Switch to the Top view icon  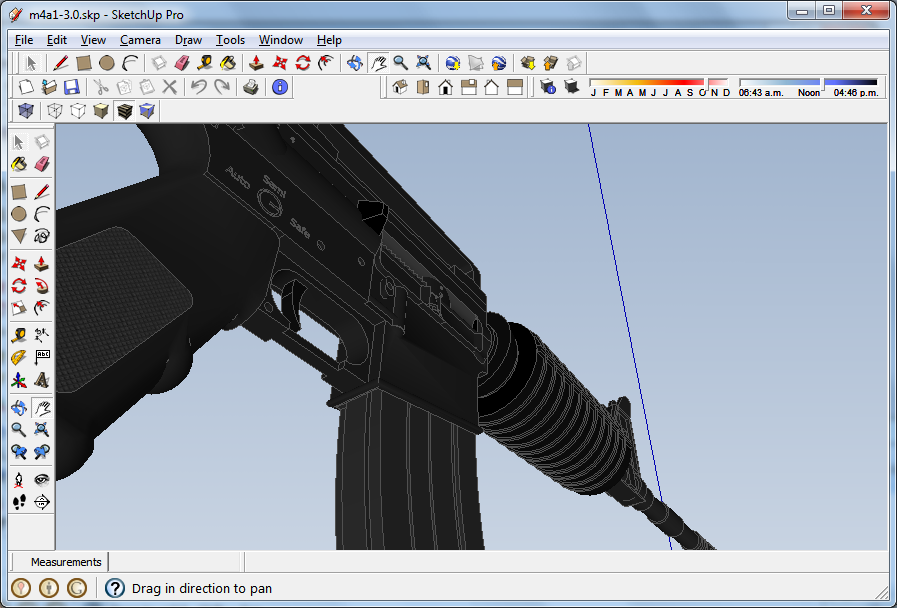(423, 87)
